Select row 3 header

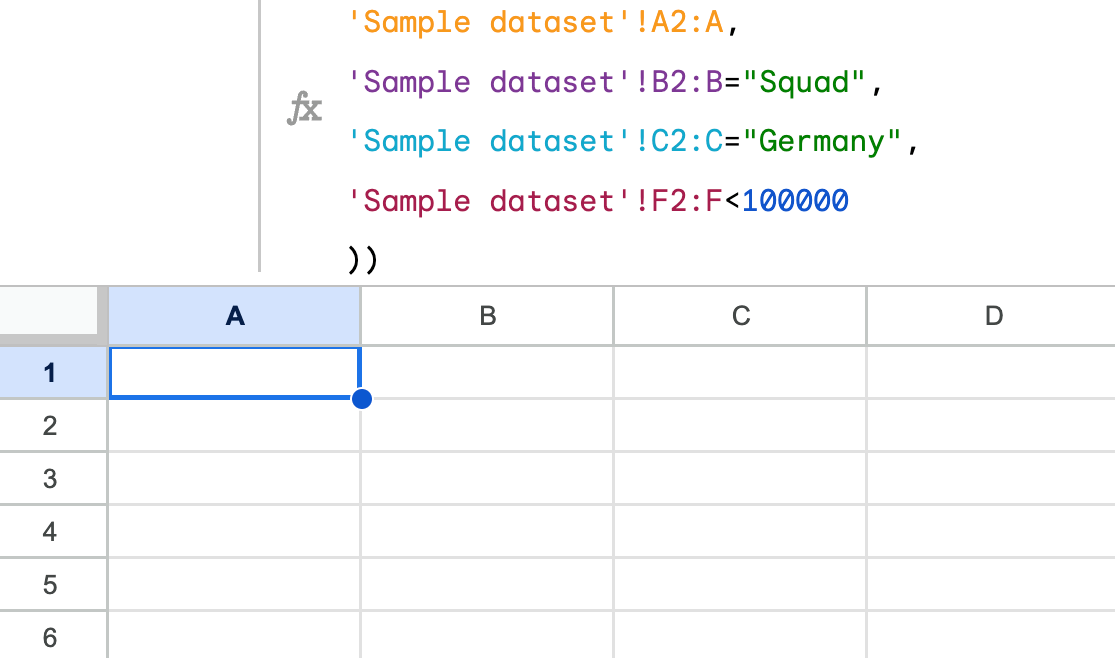[x=53, y=478]
